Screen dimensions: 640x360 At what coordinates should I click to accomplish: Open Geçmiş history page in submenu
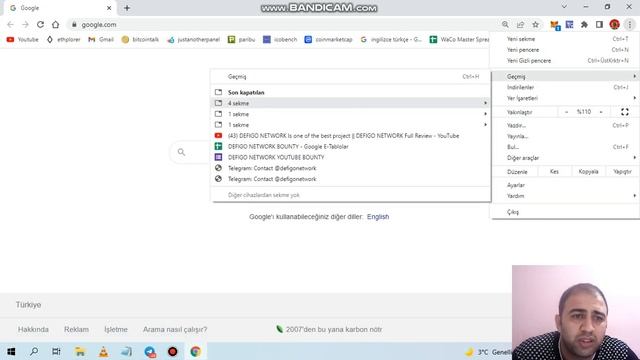pos(351,76)
